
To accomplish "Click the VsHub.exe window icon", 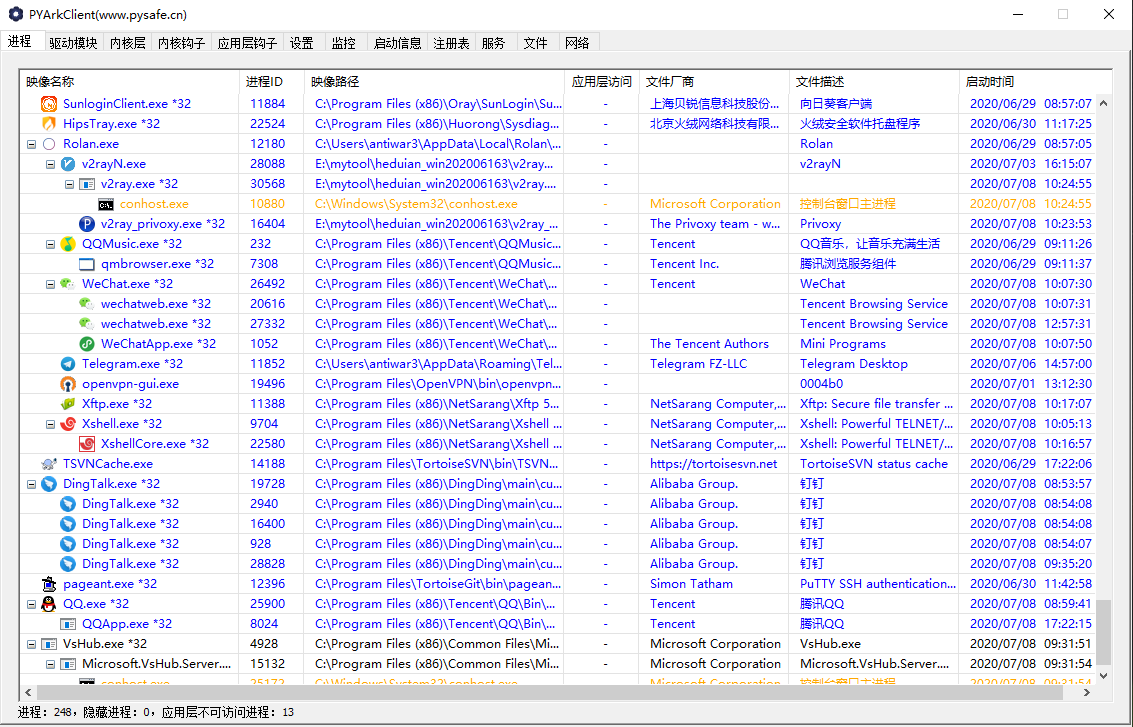I will click(x=48, y=644).
